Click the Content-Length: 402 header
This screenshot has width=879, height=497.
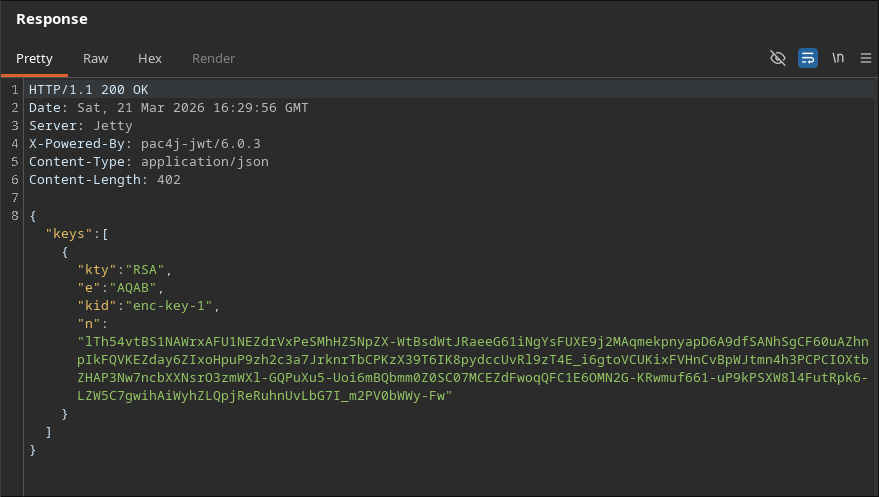click(x=105, y=180)
